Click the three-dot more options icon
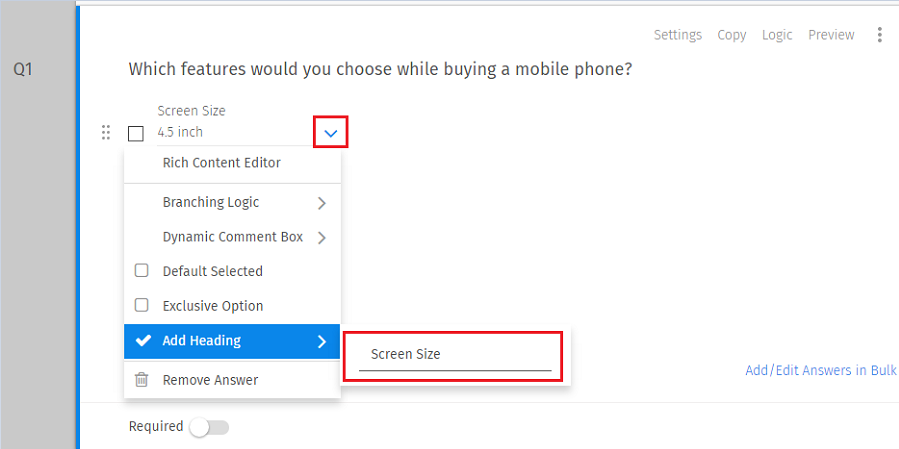This screenshot has width=899, height=449. point(880,35)
